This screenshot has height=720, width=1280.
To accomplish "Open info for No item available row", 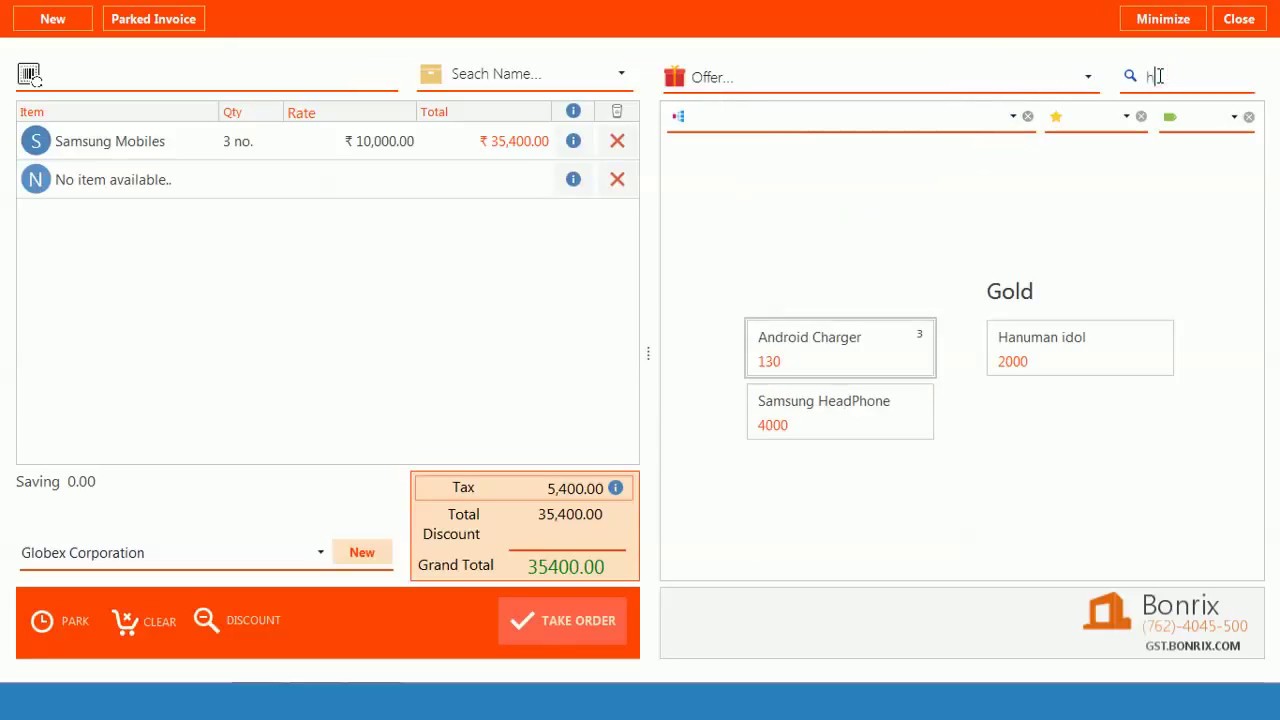I will [573, 179].
